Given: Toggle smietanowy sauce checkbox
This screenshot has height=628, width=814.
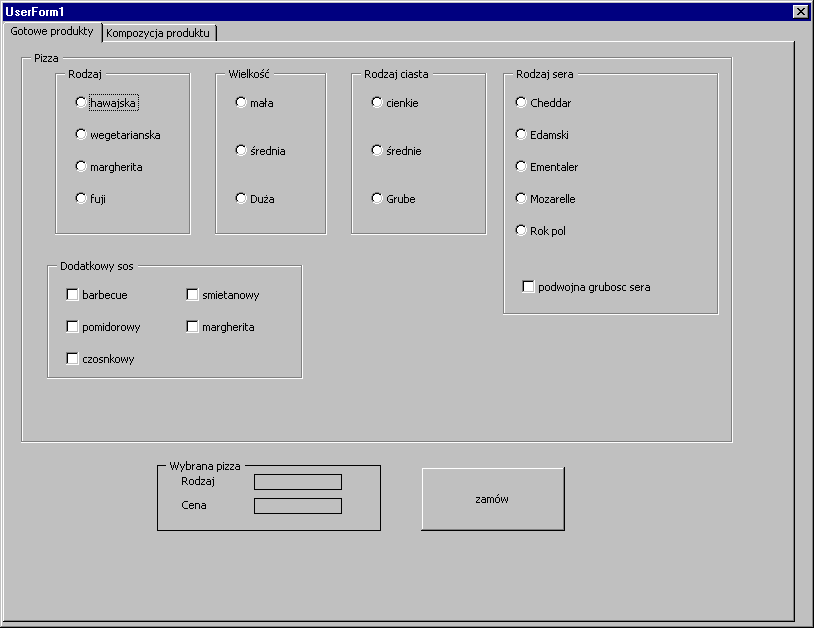Looking at the screenshot, I should click(x=193, y=295).
